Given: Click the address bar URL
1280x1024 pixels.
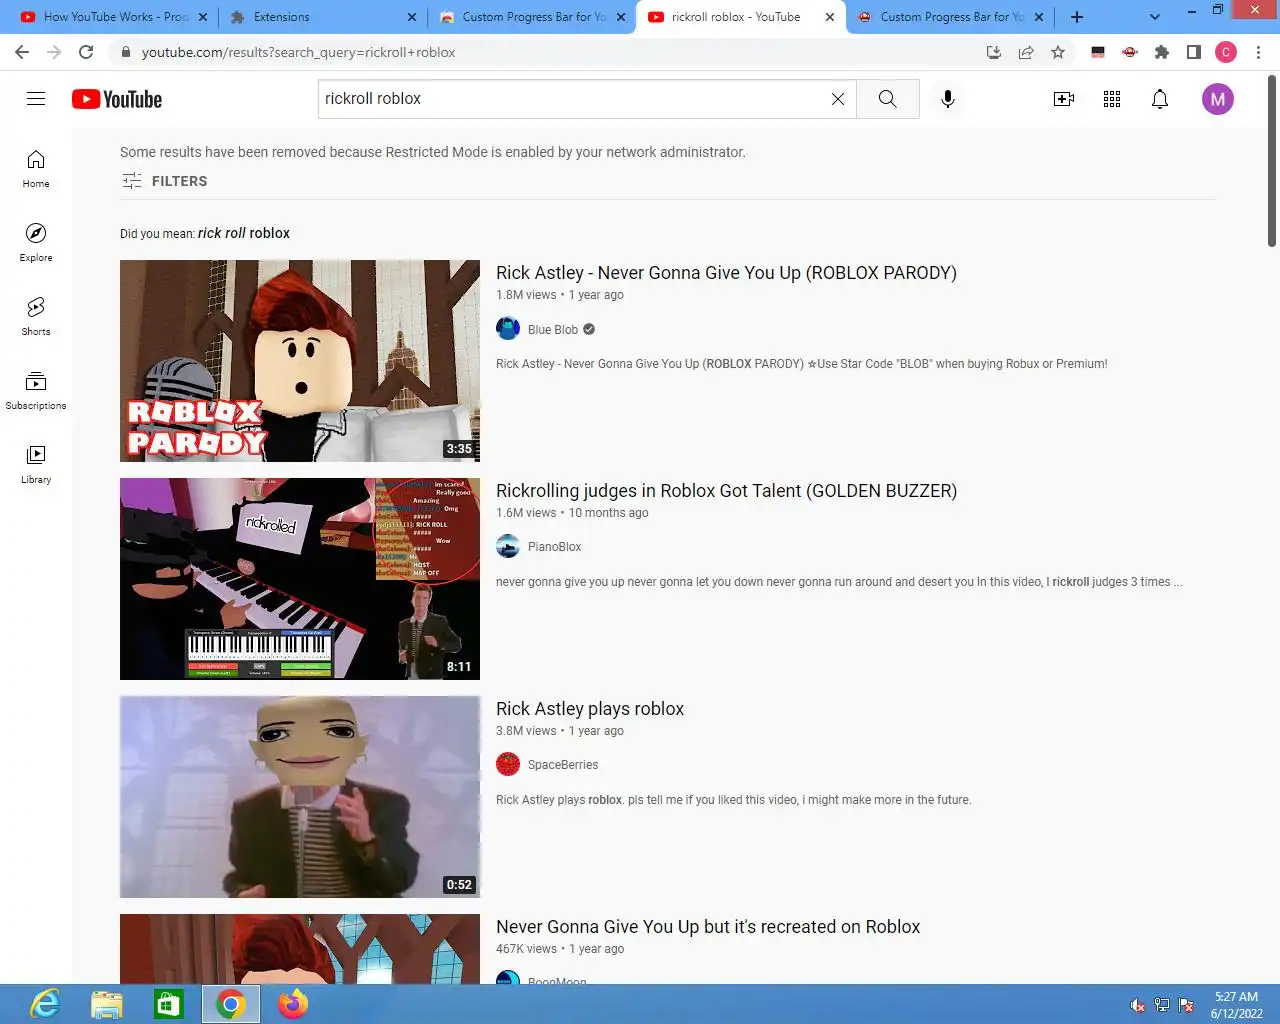Looking at the screenshot, I should [298, 52].
